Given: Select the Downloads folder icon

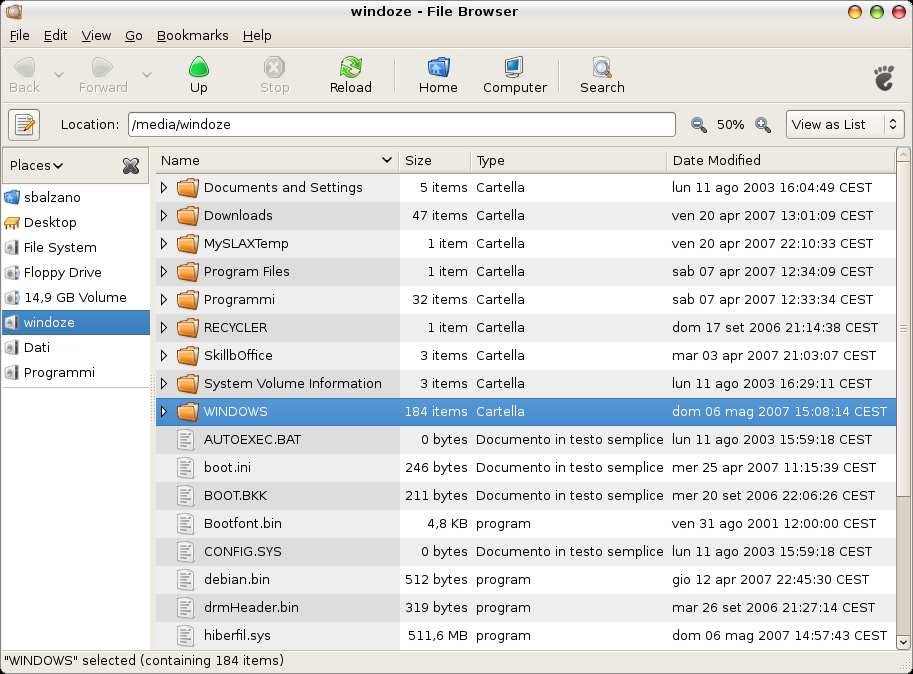Looking at the screenshot, I should click(187, 216).
